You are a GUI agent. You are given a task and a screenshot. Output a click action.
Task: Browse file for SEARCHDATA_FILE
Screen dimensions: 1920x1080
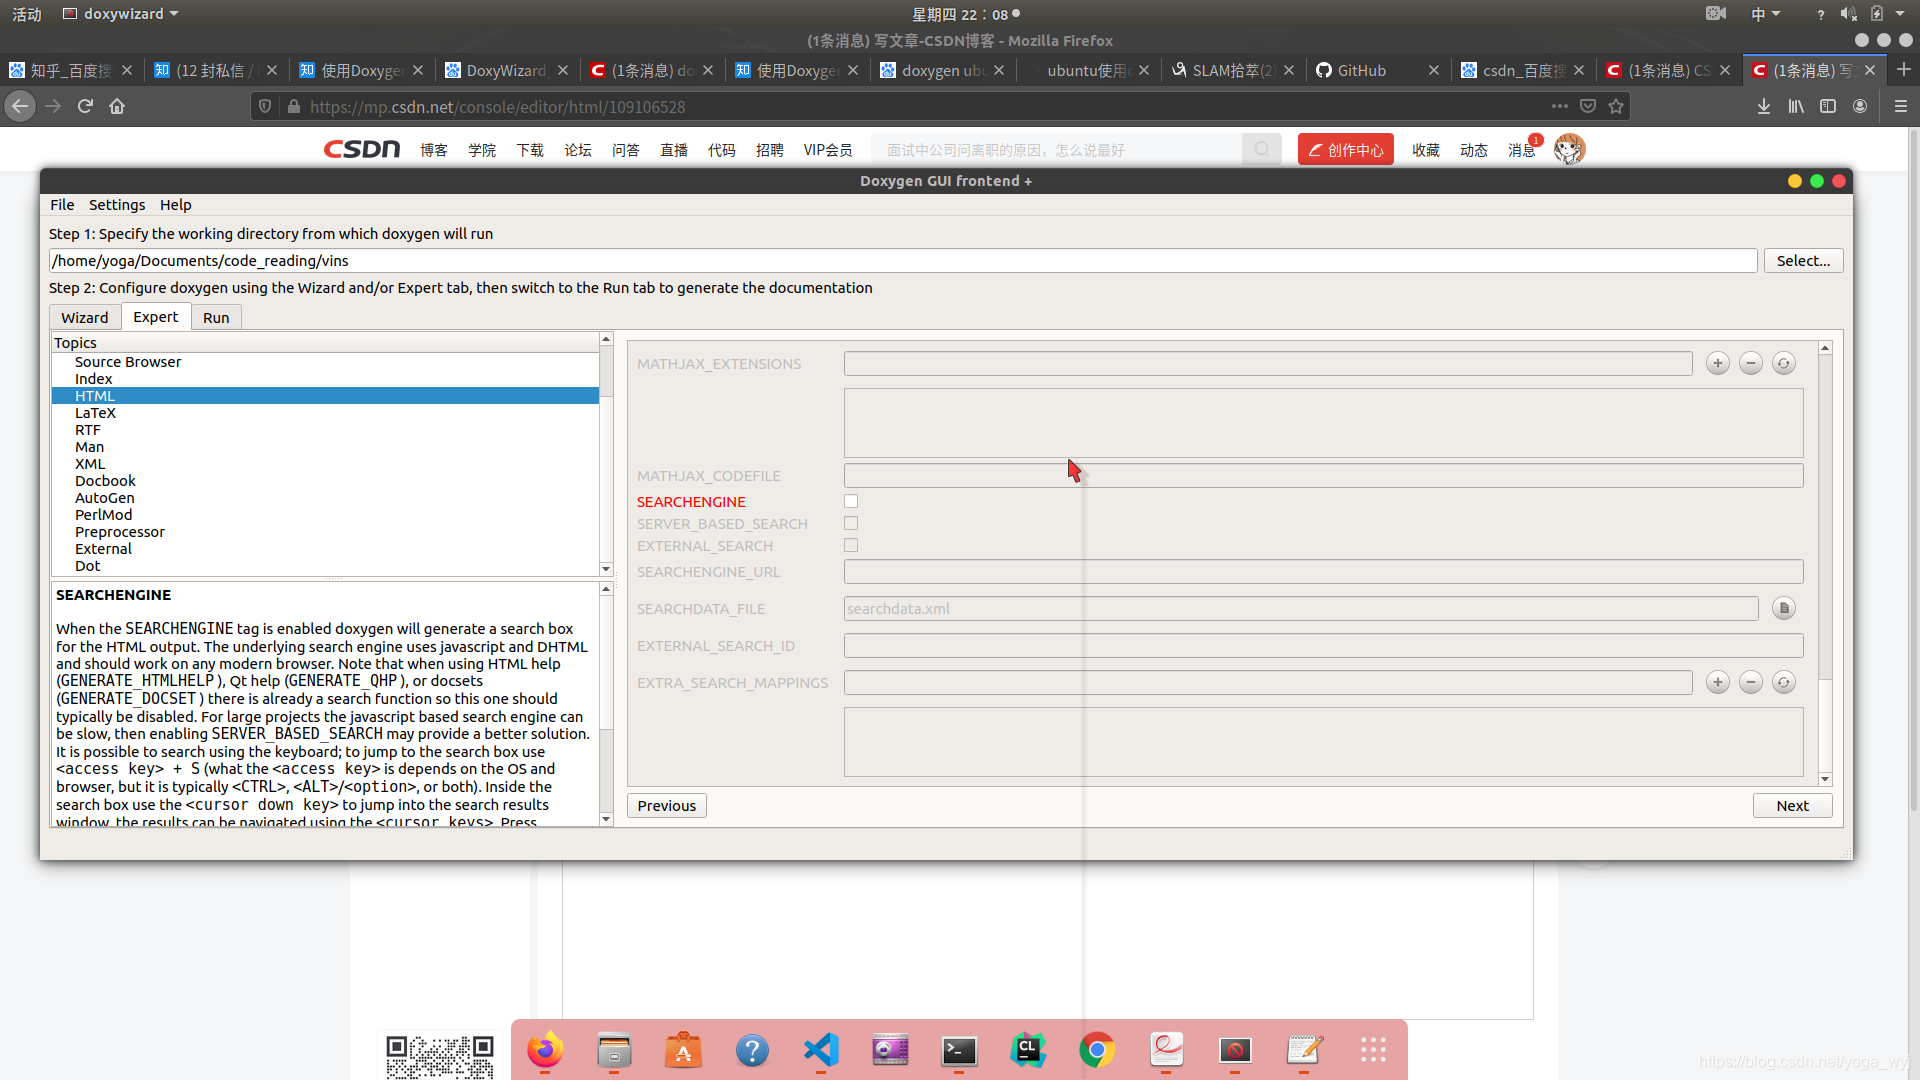(x=1783, y=608)
